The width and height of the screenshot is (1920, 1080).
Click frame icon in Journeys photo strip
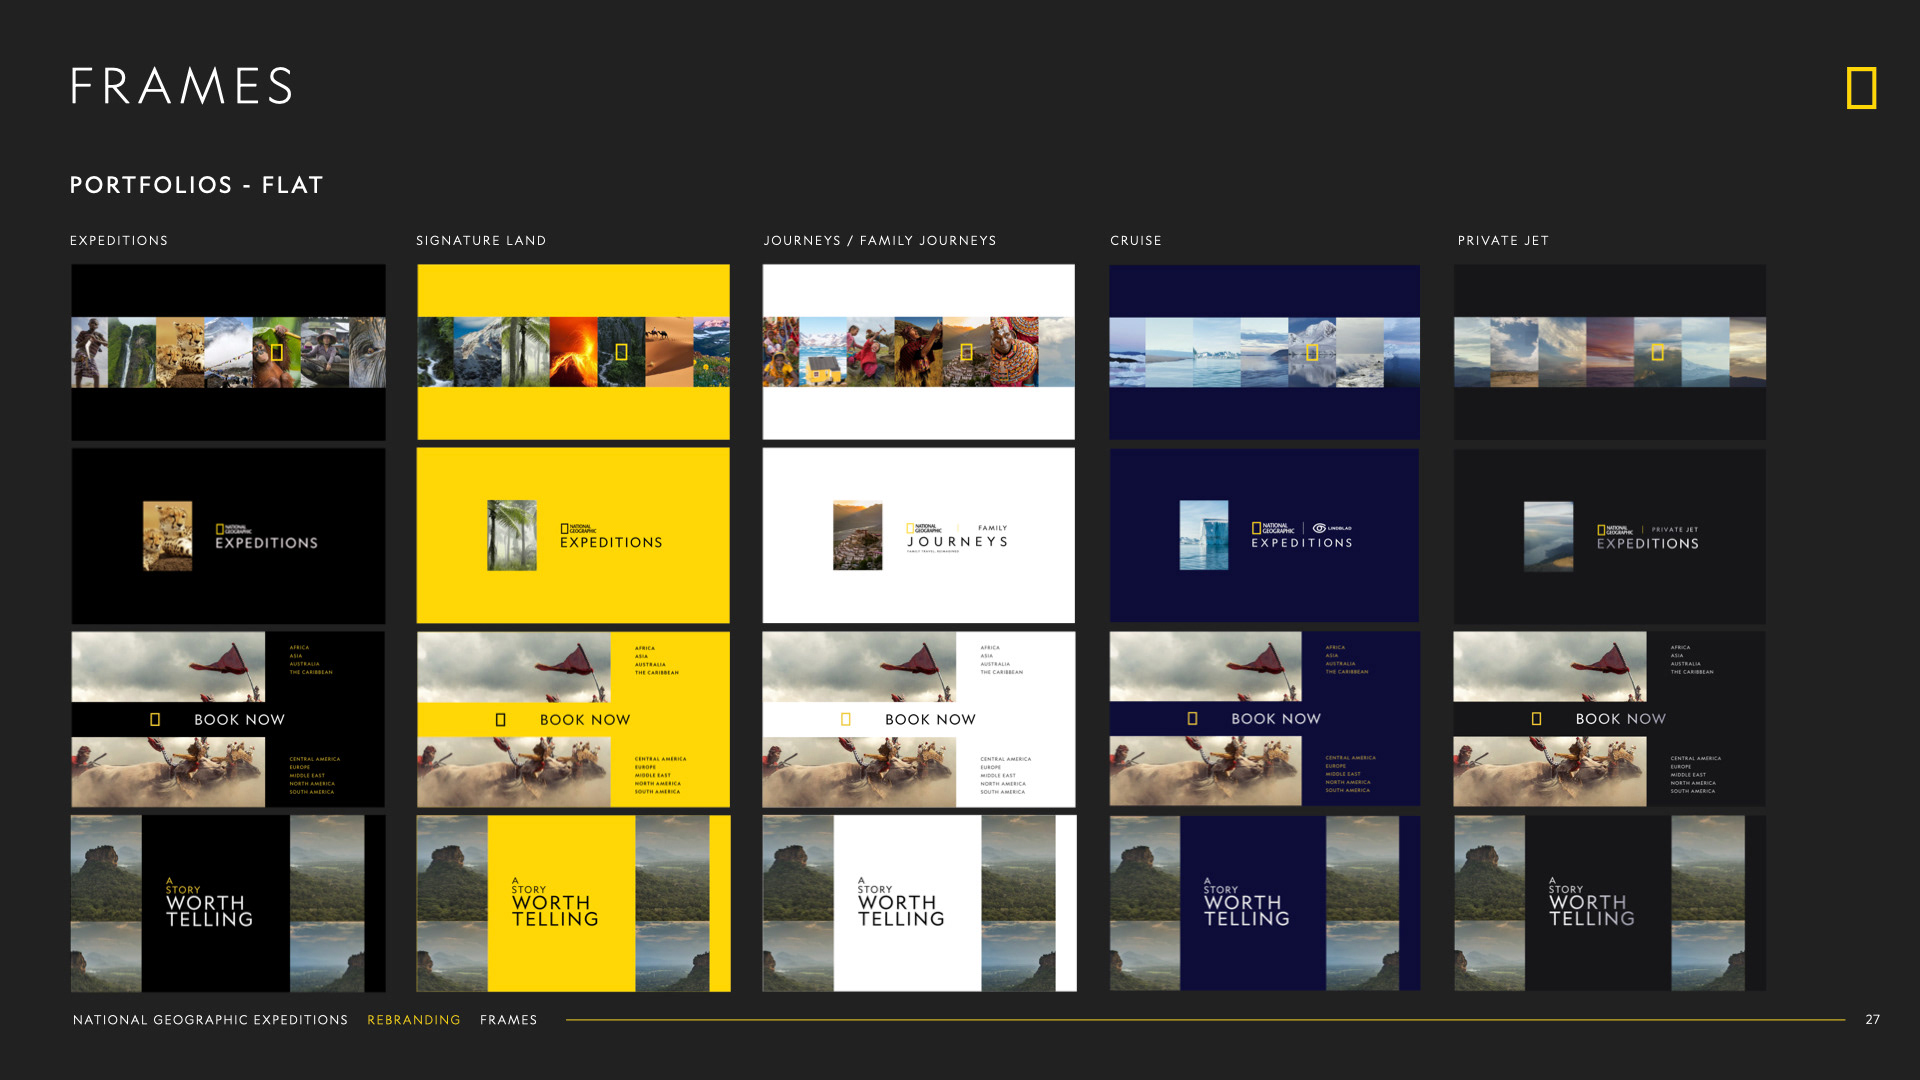click(966, 352)
